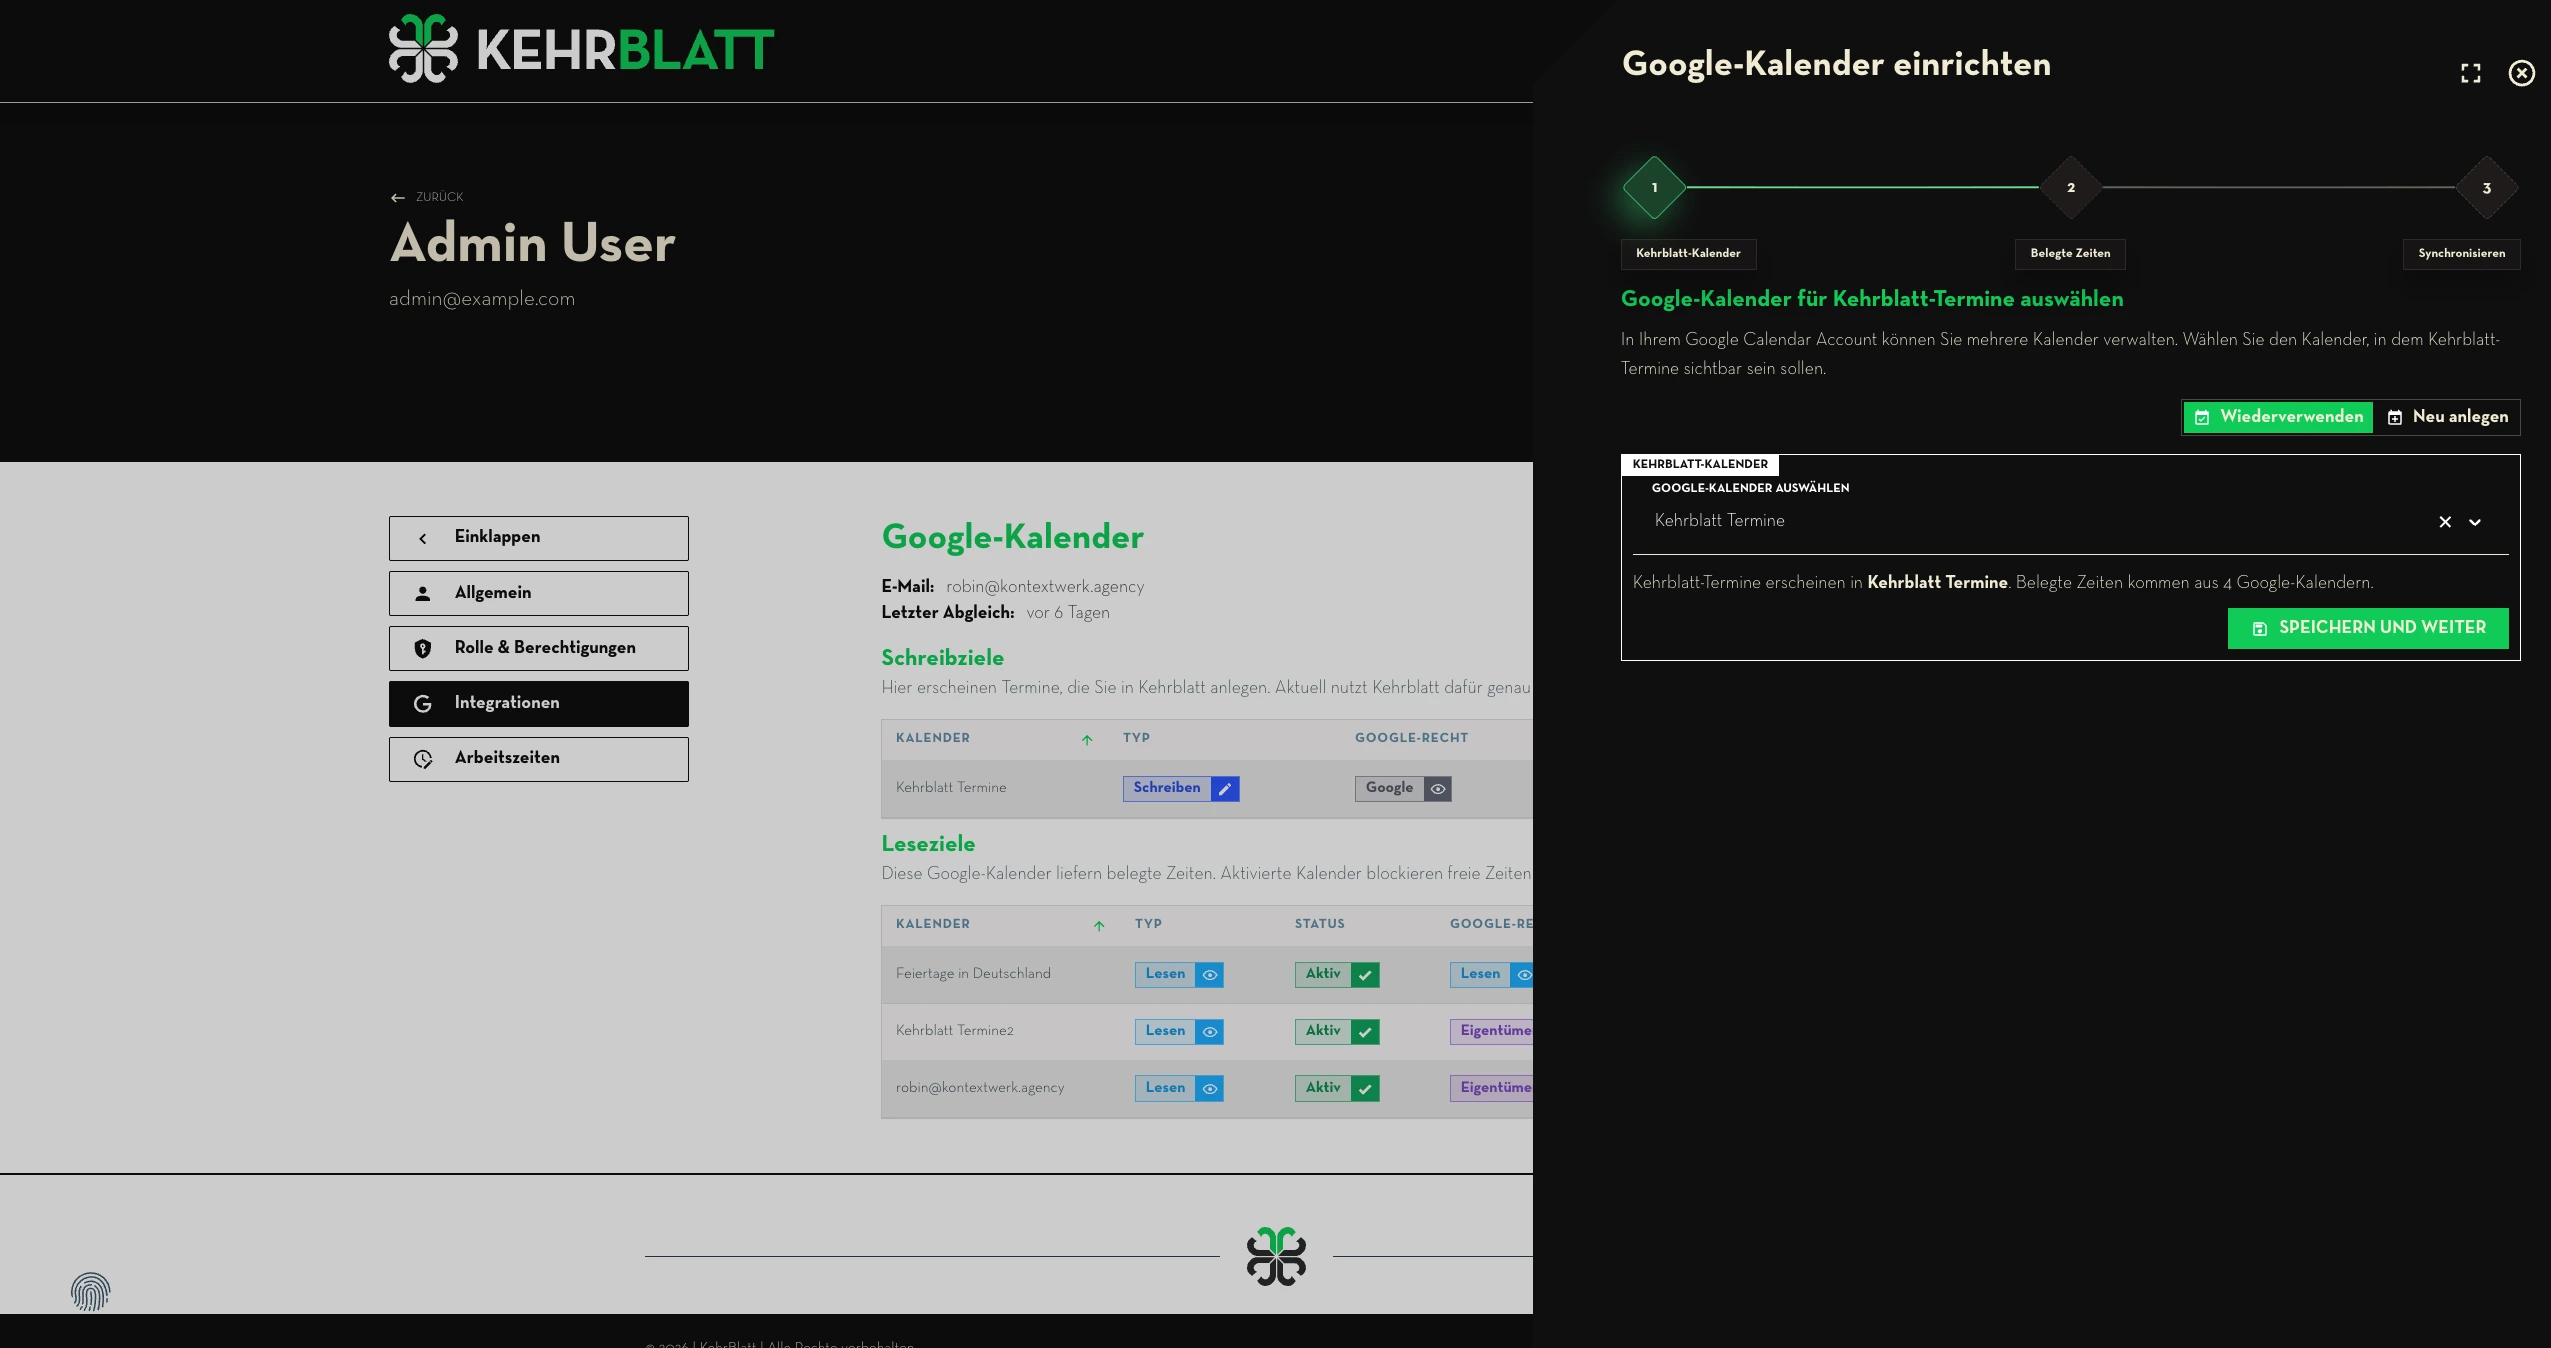Click the back arrow next to Zurück
Screen dimensions: 2551x1348
398,198
